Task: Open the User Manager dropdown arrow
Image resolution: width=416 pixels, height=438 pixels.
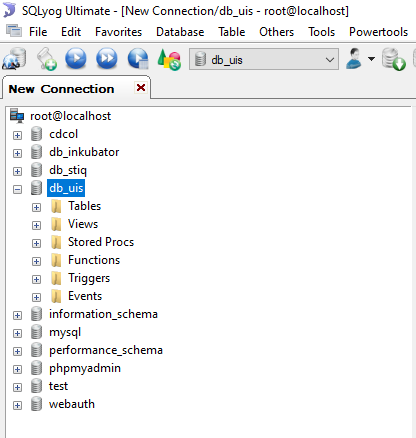Action: [x=371, y=59]
